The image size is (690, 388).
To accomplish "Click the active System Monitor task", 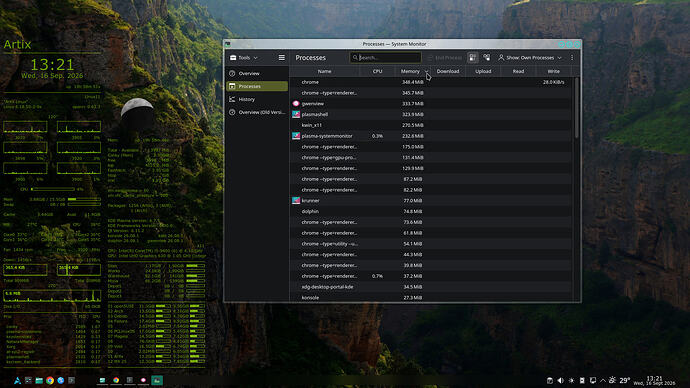I will 157,381.
